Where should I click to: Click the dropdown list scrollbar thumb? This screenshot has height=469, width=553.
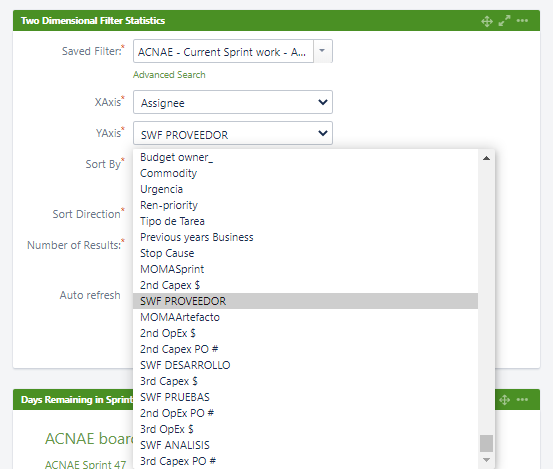click(486, 443)
